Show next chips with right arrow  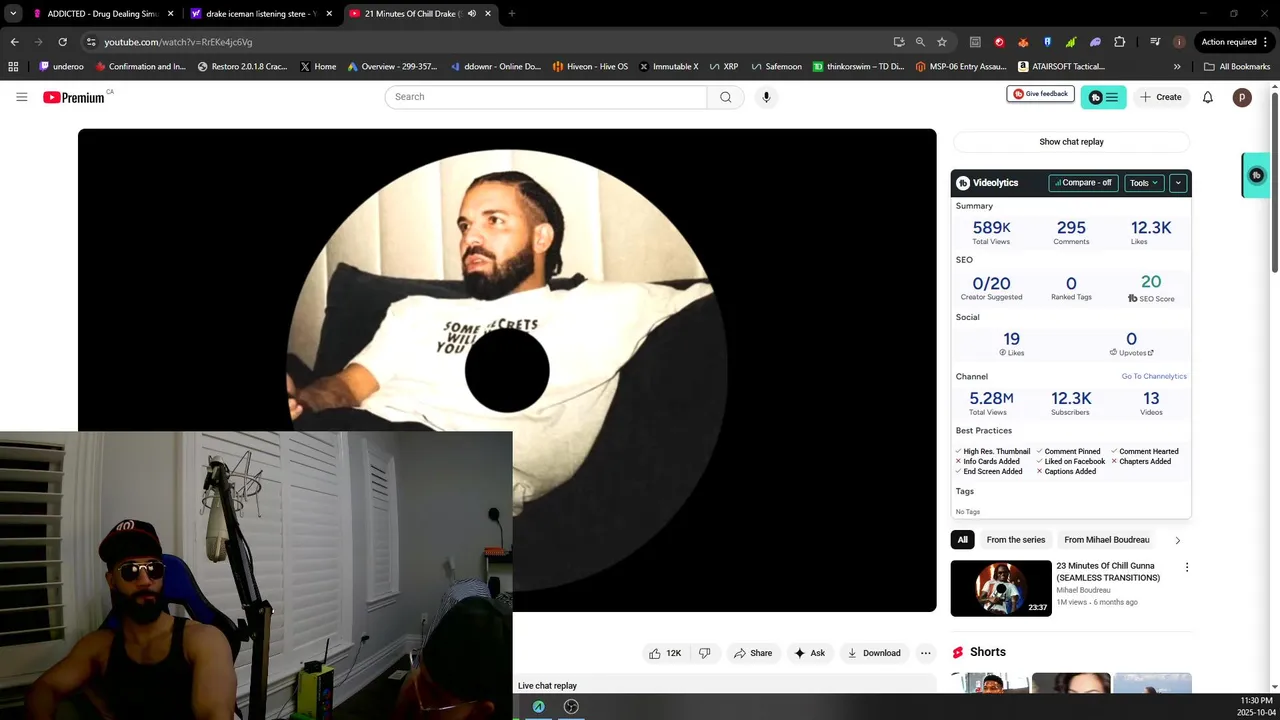[x=1177, y=540]
